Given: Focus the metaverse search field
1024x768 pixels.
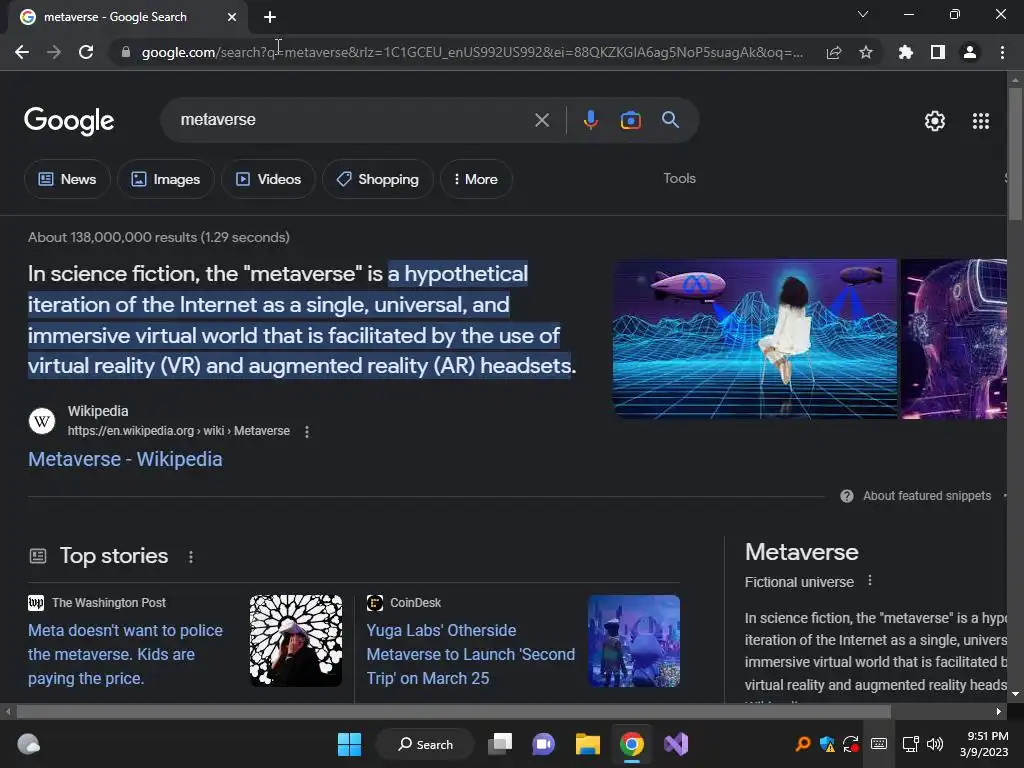Looking at the screenshot, I should 353,120.
